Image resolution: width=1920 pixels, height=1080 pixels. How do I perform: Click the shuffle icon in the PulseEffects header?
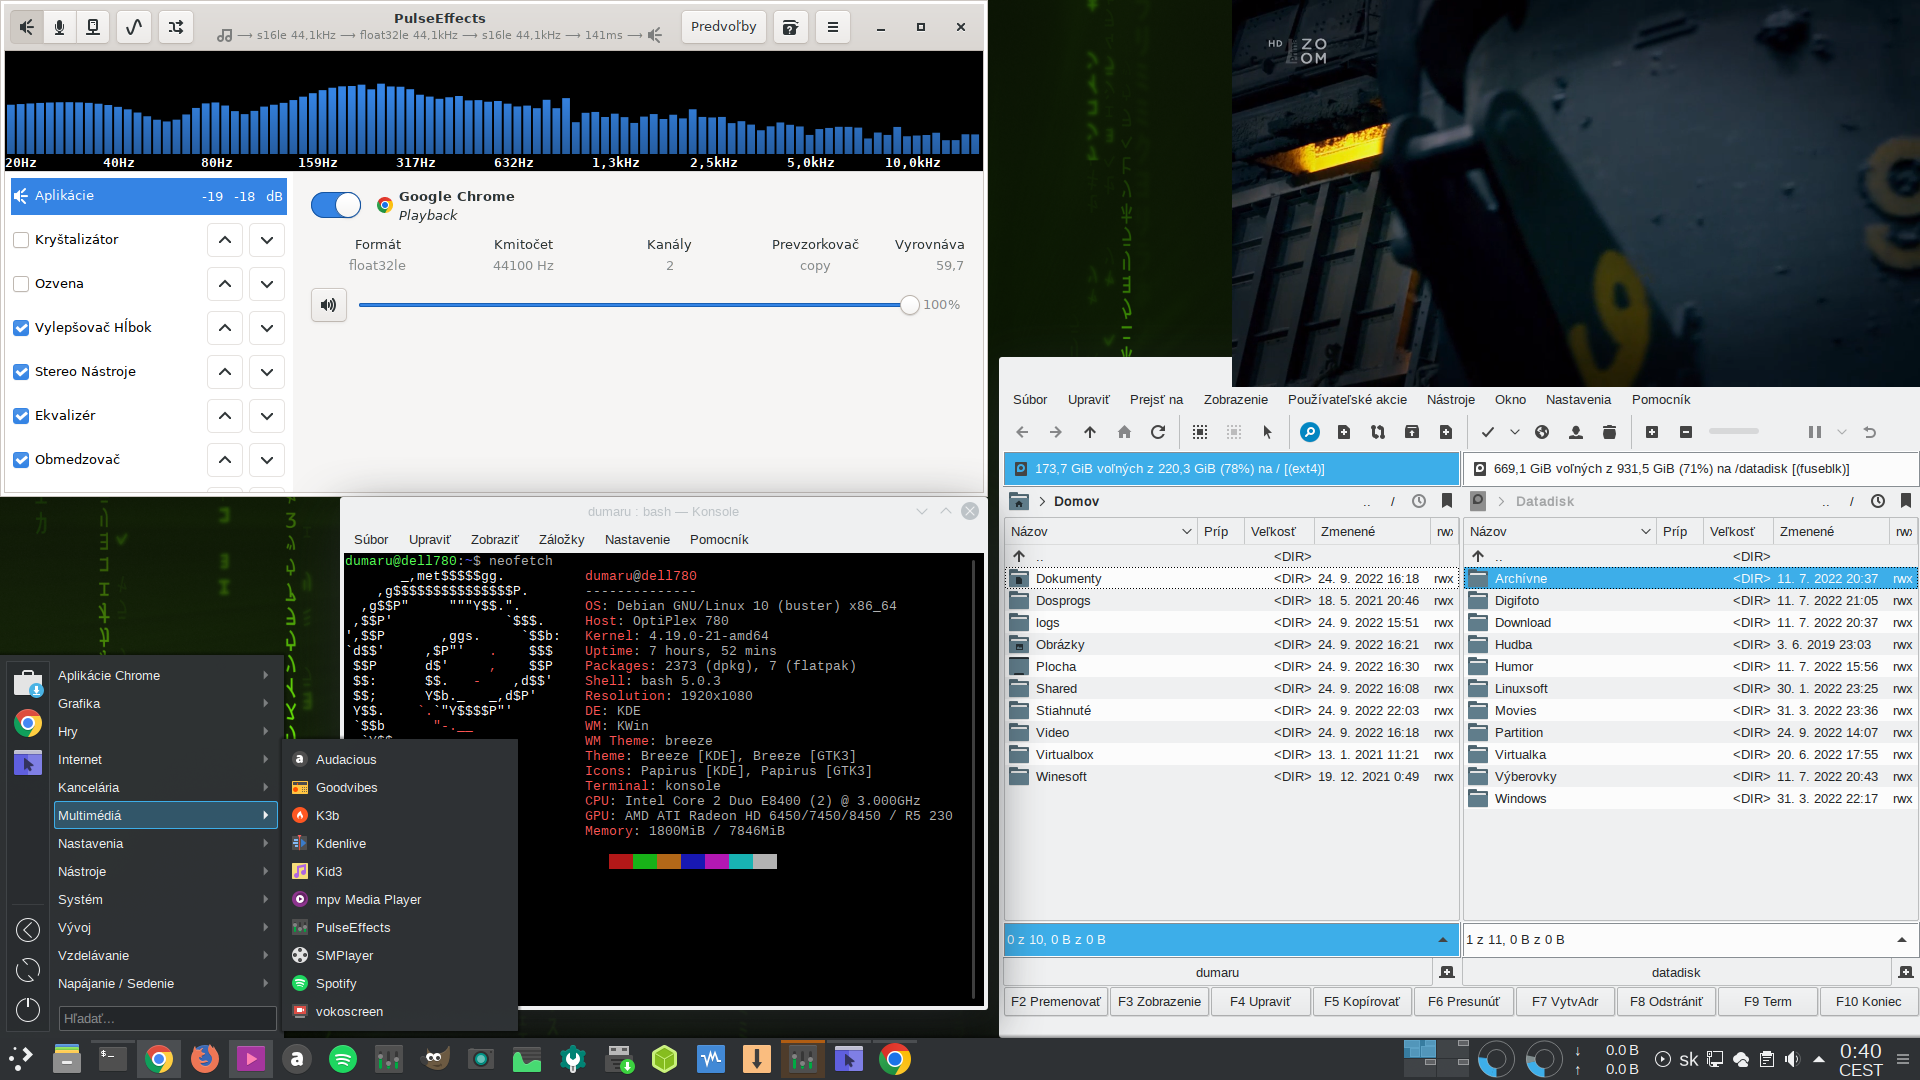(x=176, y=27)
